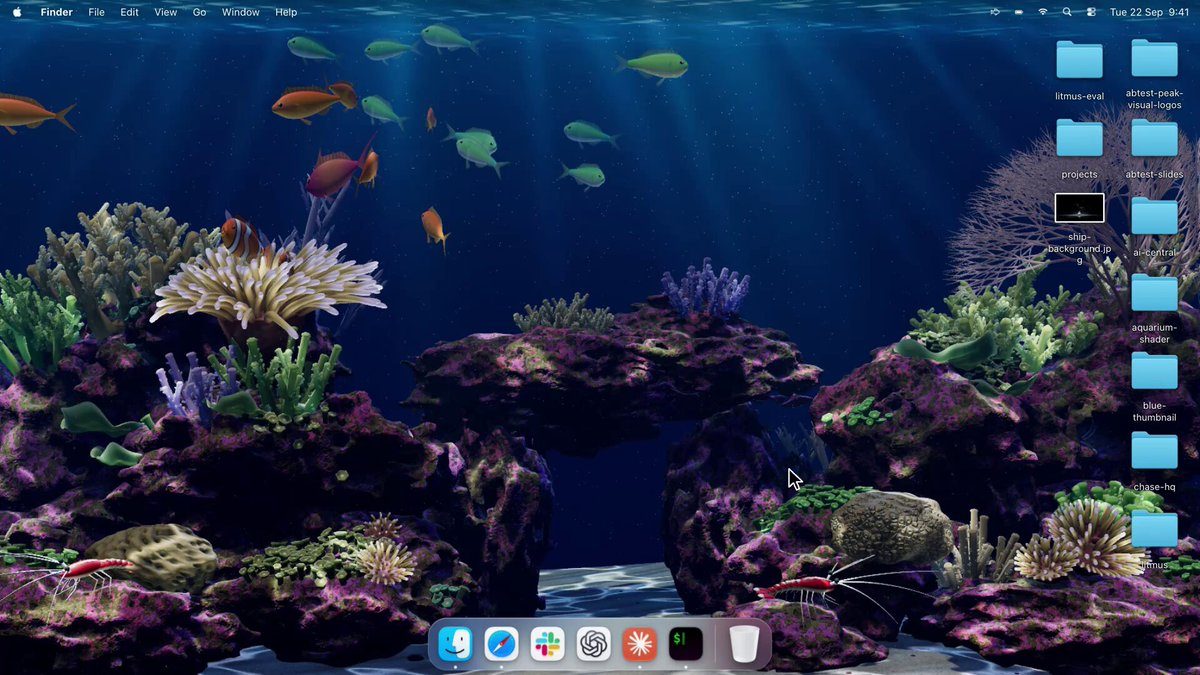Open Slack in the Dock

(547, 644)
